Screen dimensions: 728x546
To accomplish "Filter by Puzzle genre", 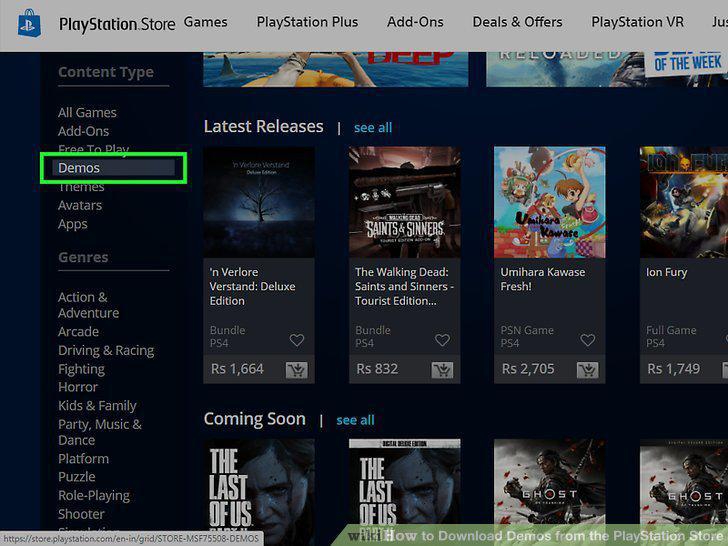I will (77, 477).
